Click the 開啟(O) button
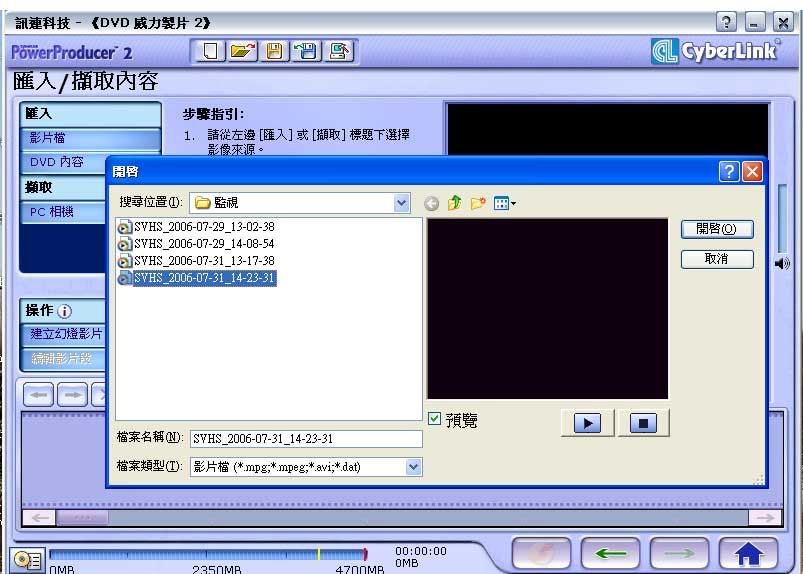803x574 pixels. (717, 229)
